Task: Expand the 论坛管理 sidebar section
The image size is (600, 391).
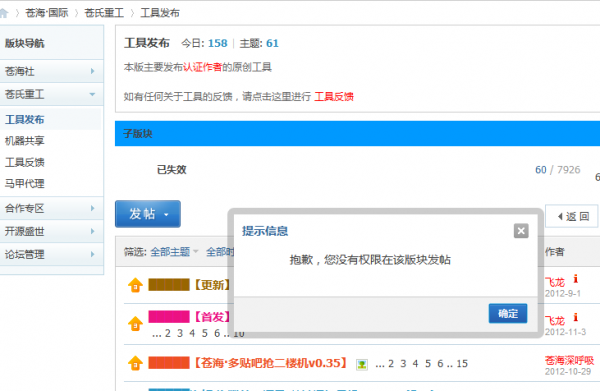Action: 52,254
